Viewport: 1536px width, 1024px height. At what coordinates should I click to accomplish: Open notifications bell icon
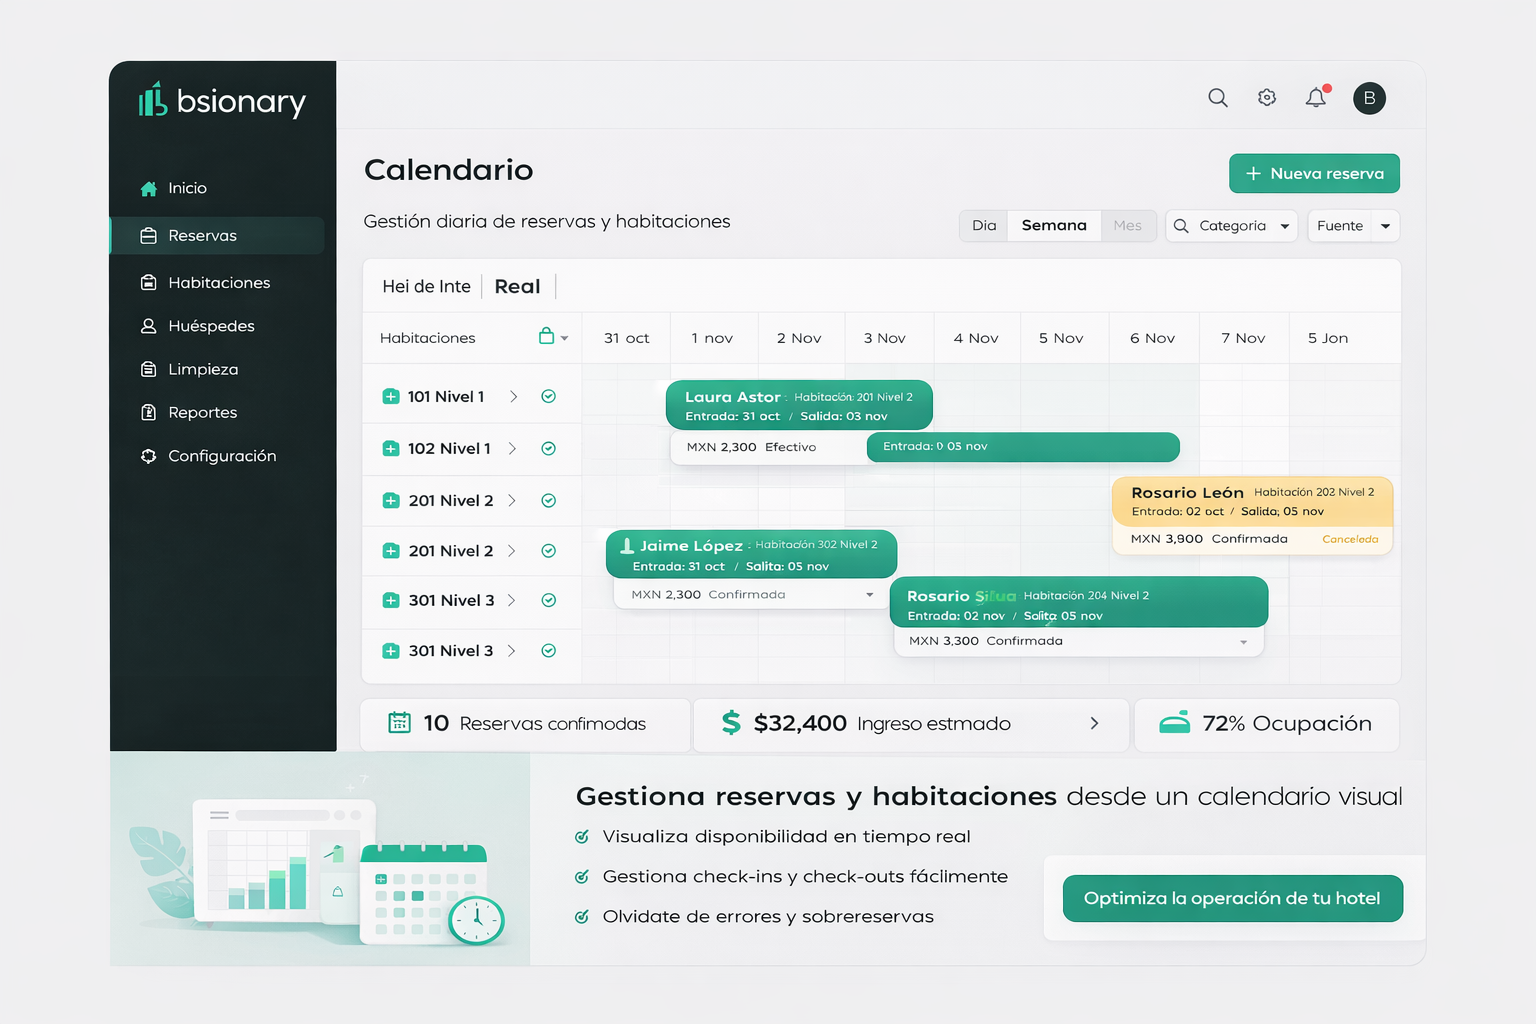point(1316,98)
